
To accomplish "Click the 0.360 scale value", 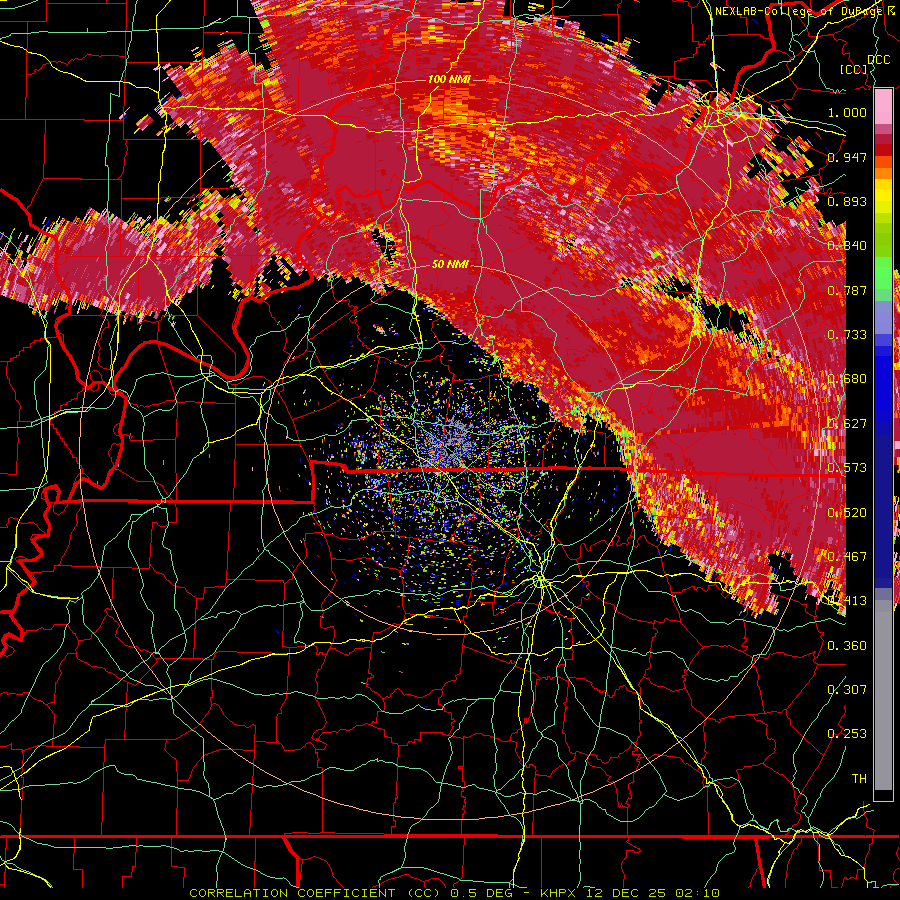I will pos(847,646).
